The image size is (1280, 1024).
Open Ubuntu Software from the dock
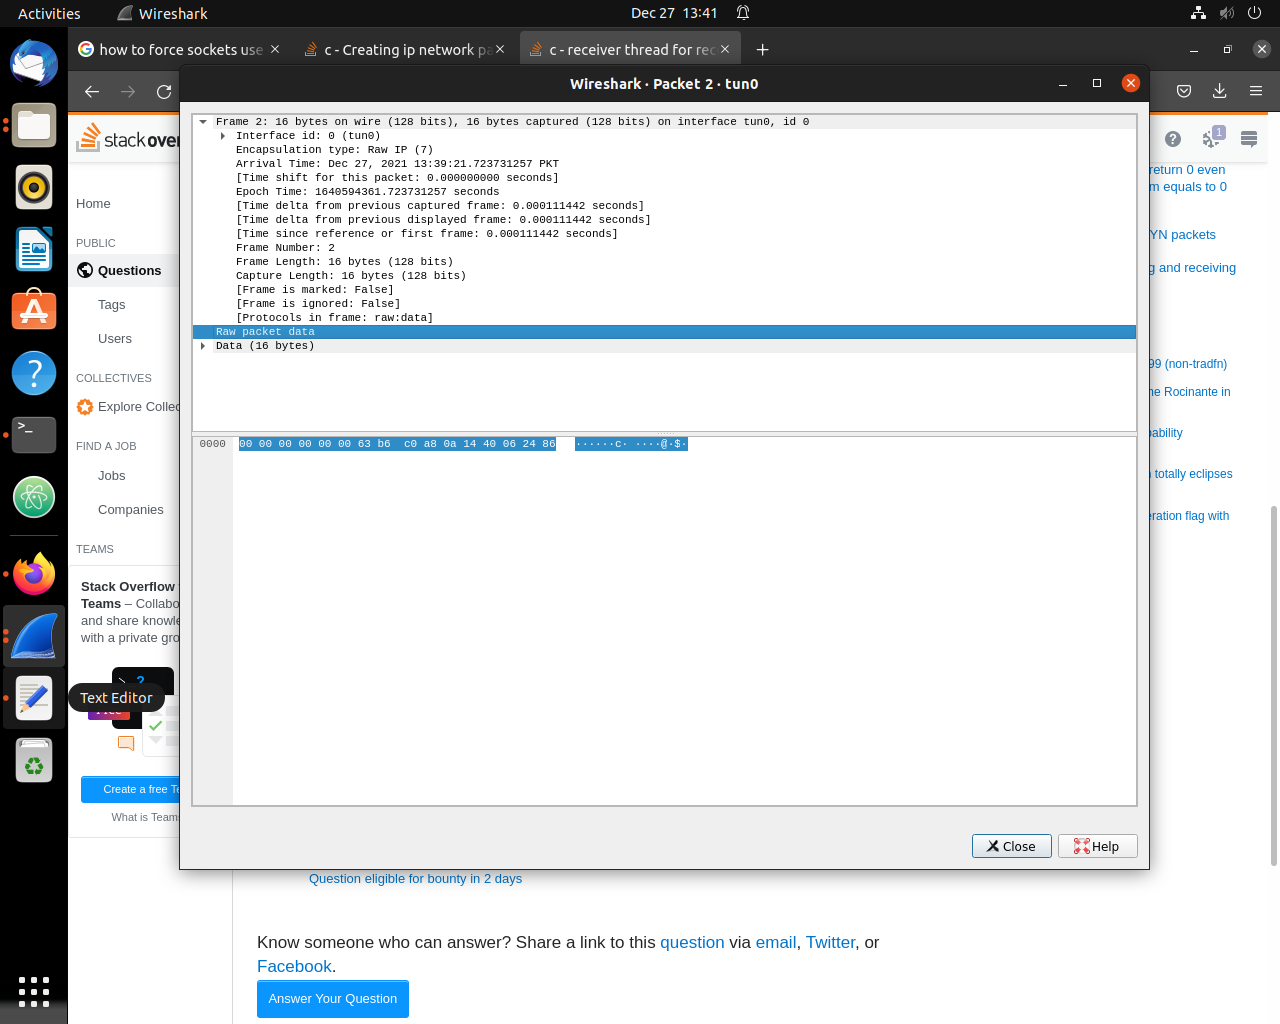pos(34,311)
